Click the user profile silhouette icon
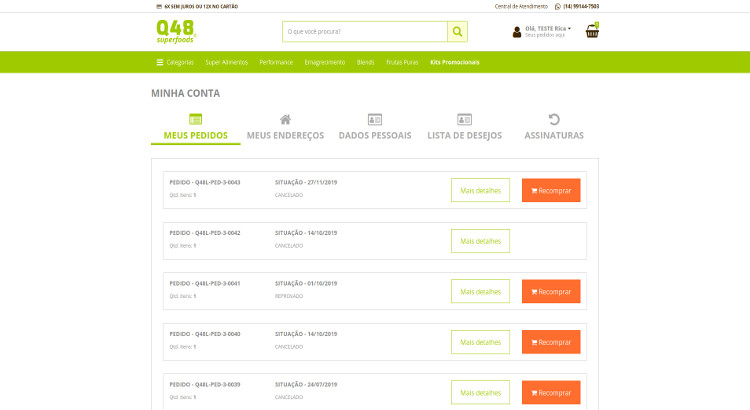The height and width of the screenshot is (410, 750). (x=517, y=32)
